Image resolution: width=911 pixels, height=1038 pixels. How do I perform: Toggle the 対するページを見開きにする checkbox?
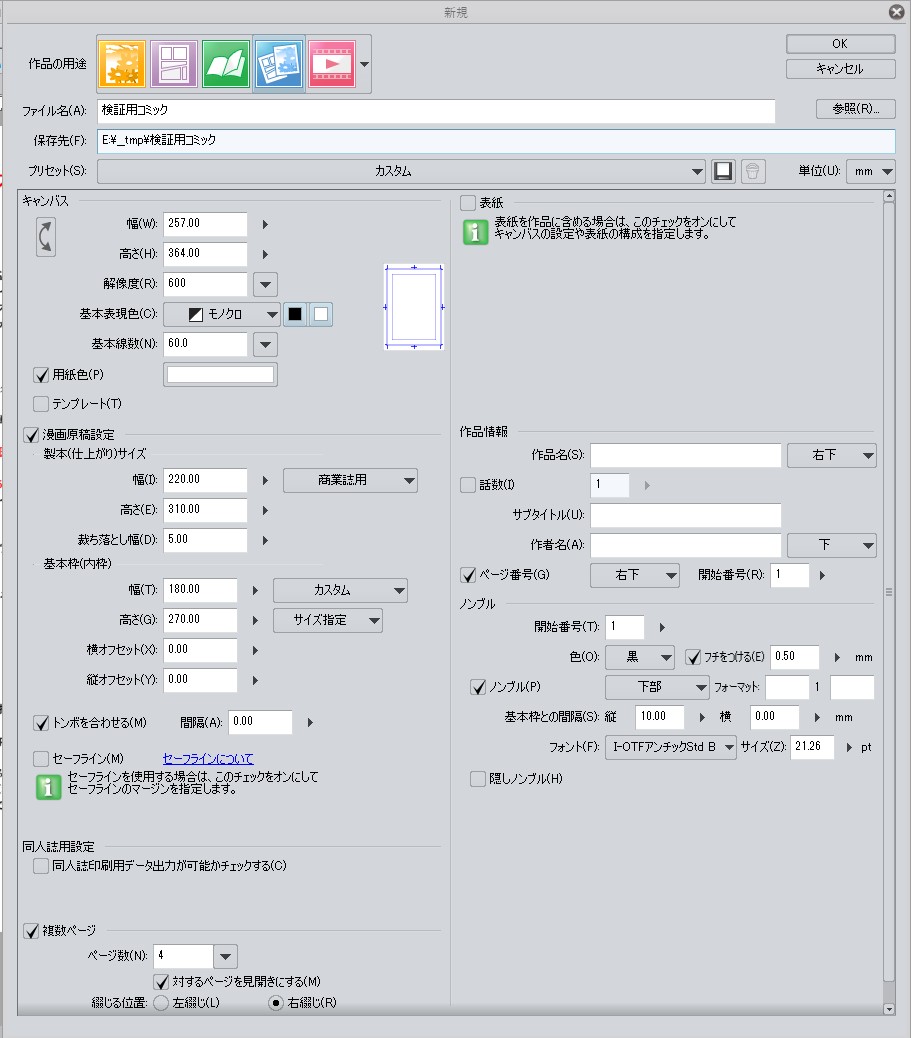pyautogui.click(x=161, y=982)
